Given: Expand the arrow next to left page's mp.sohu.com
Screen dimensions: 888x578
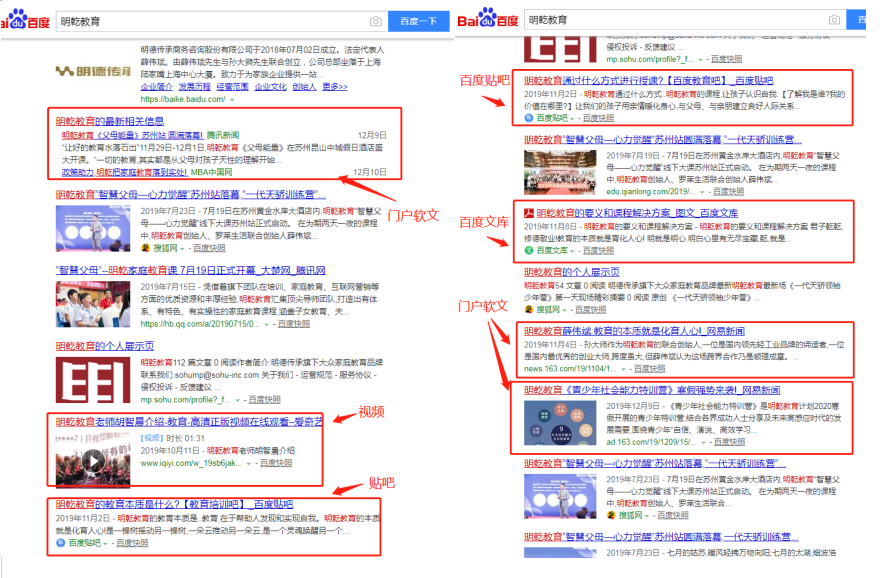Looking at the screenshot, I should tap(237, 400).
